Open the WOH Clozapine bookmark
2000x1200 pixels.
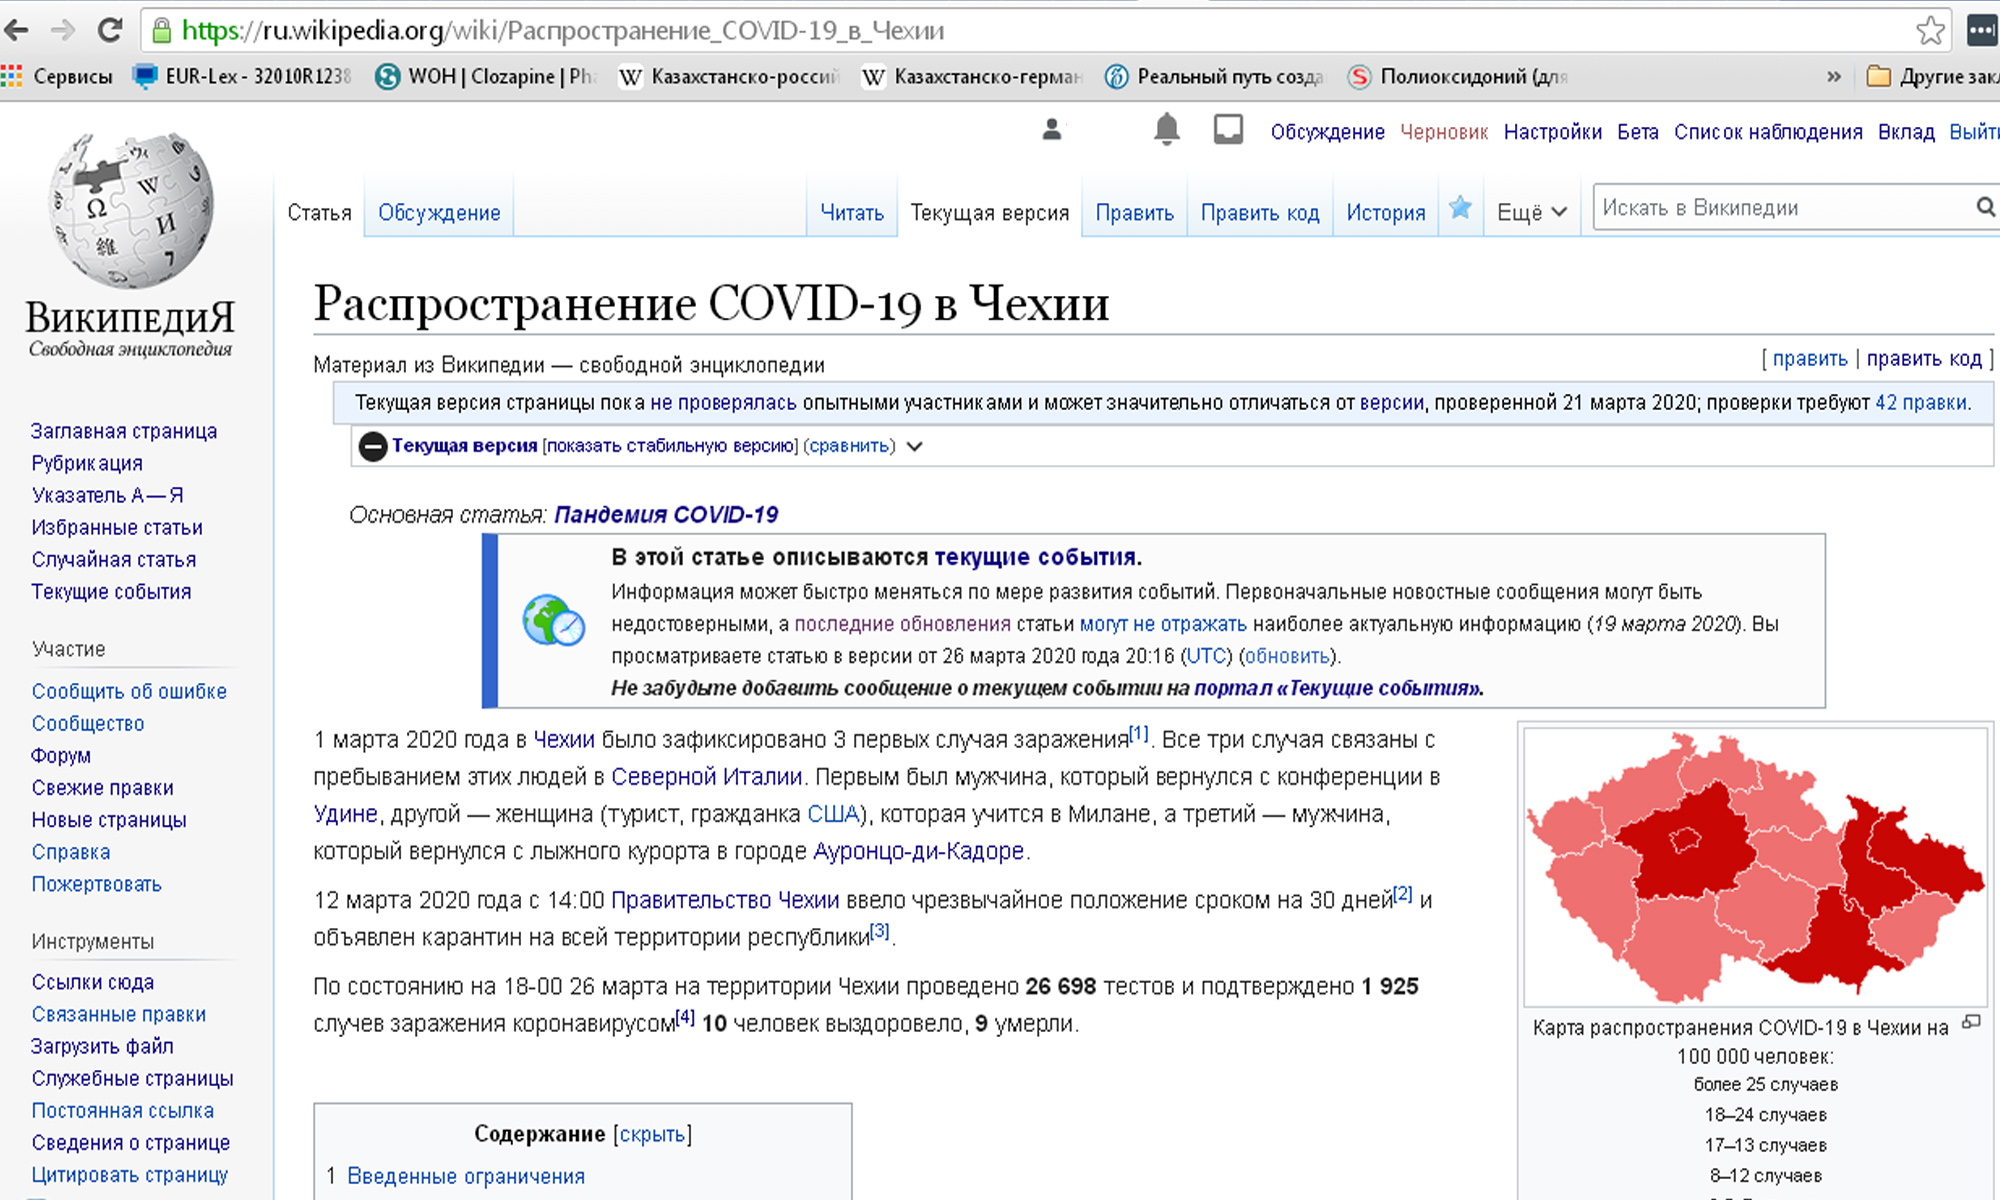tap(485, 76)
